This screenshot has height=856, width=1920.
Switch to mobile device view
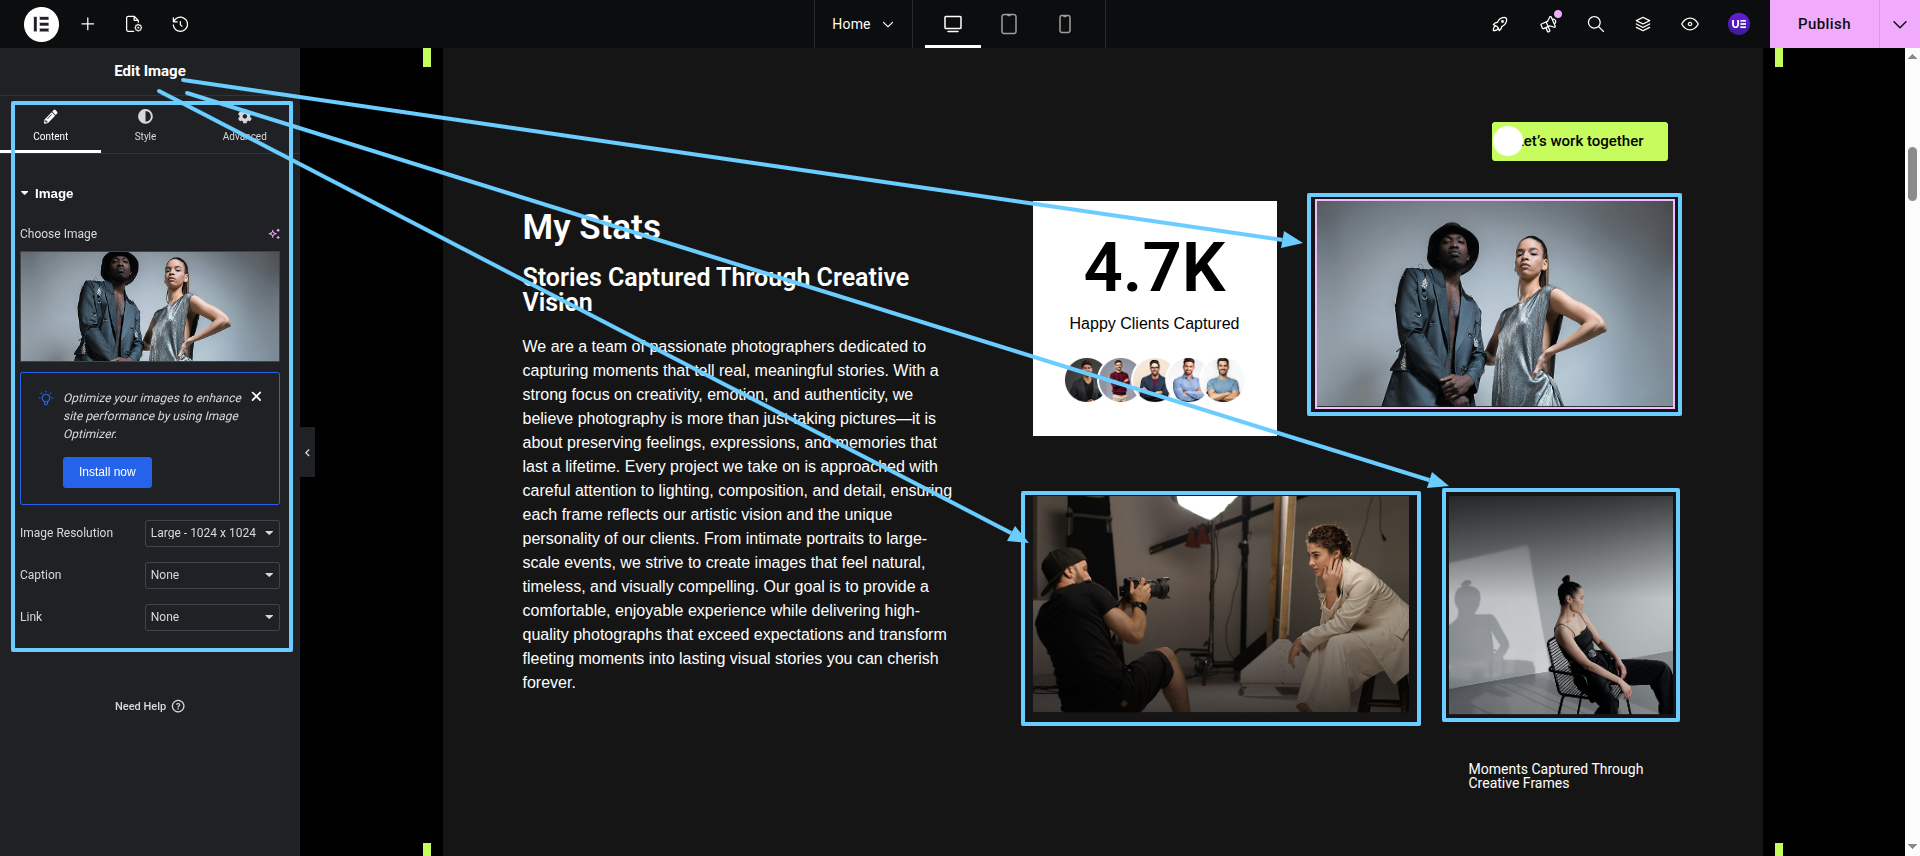click(1065, 24)
